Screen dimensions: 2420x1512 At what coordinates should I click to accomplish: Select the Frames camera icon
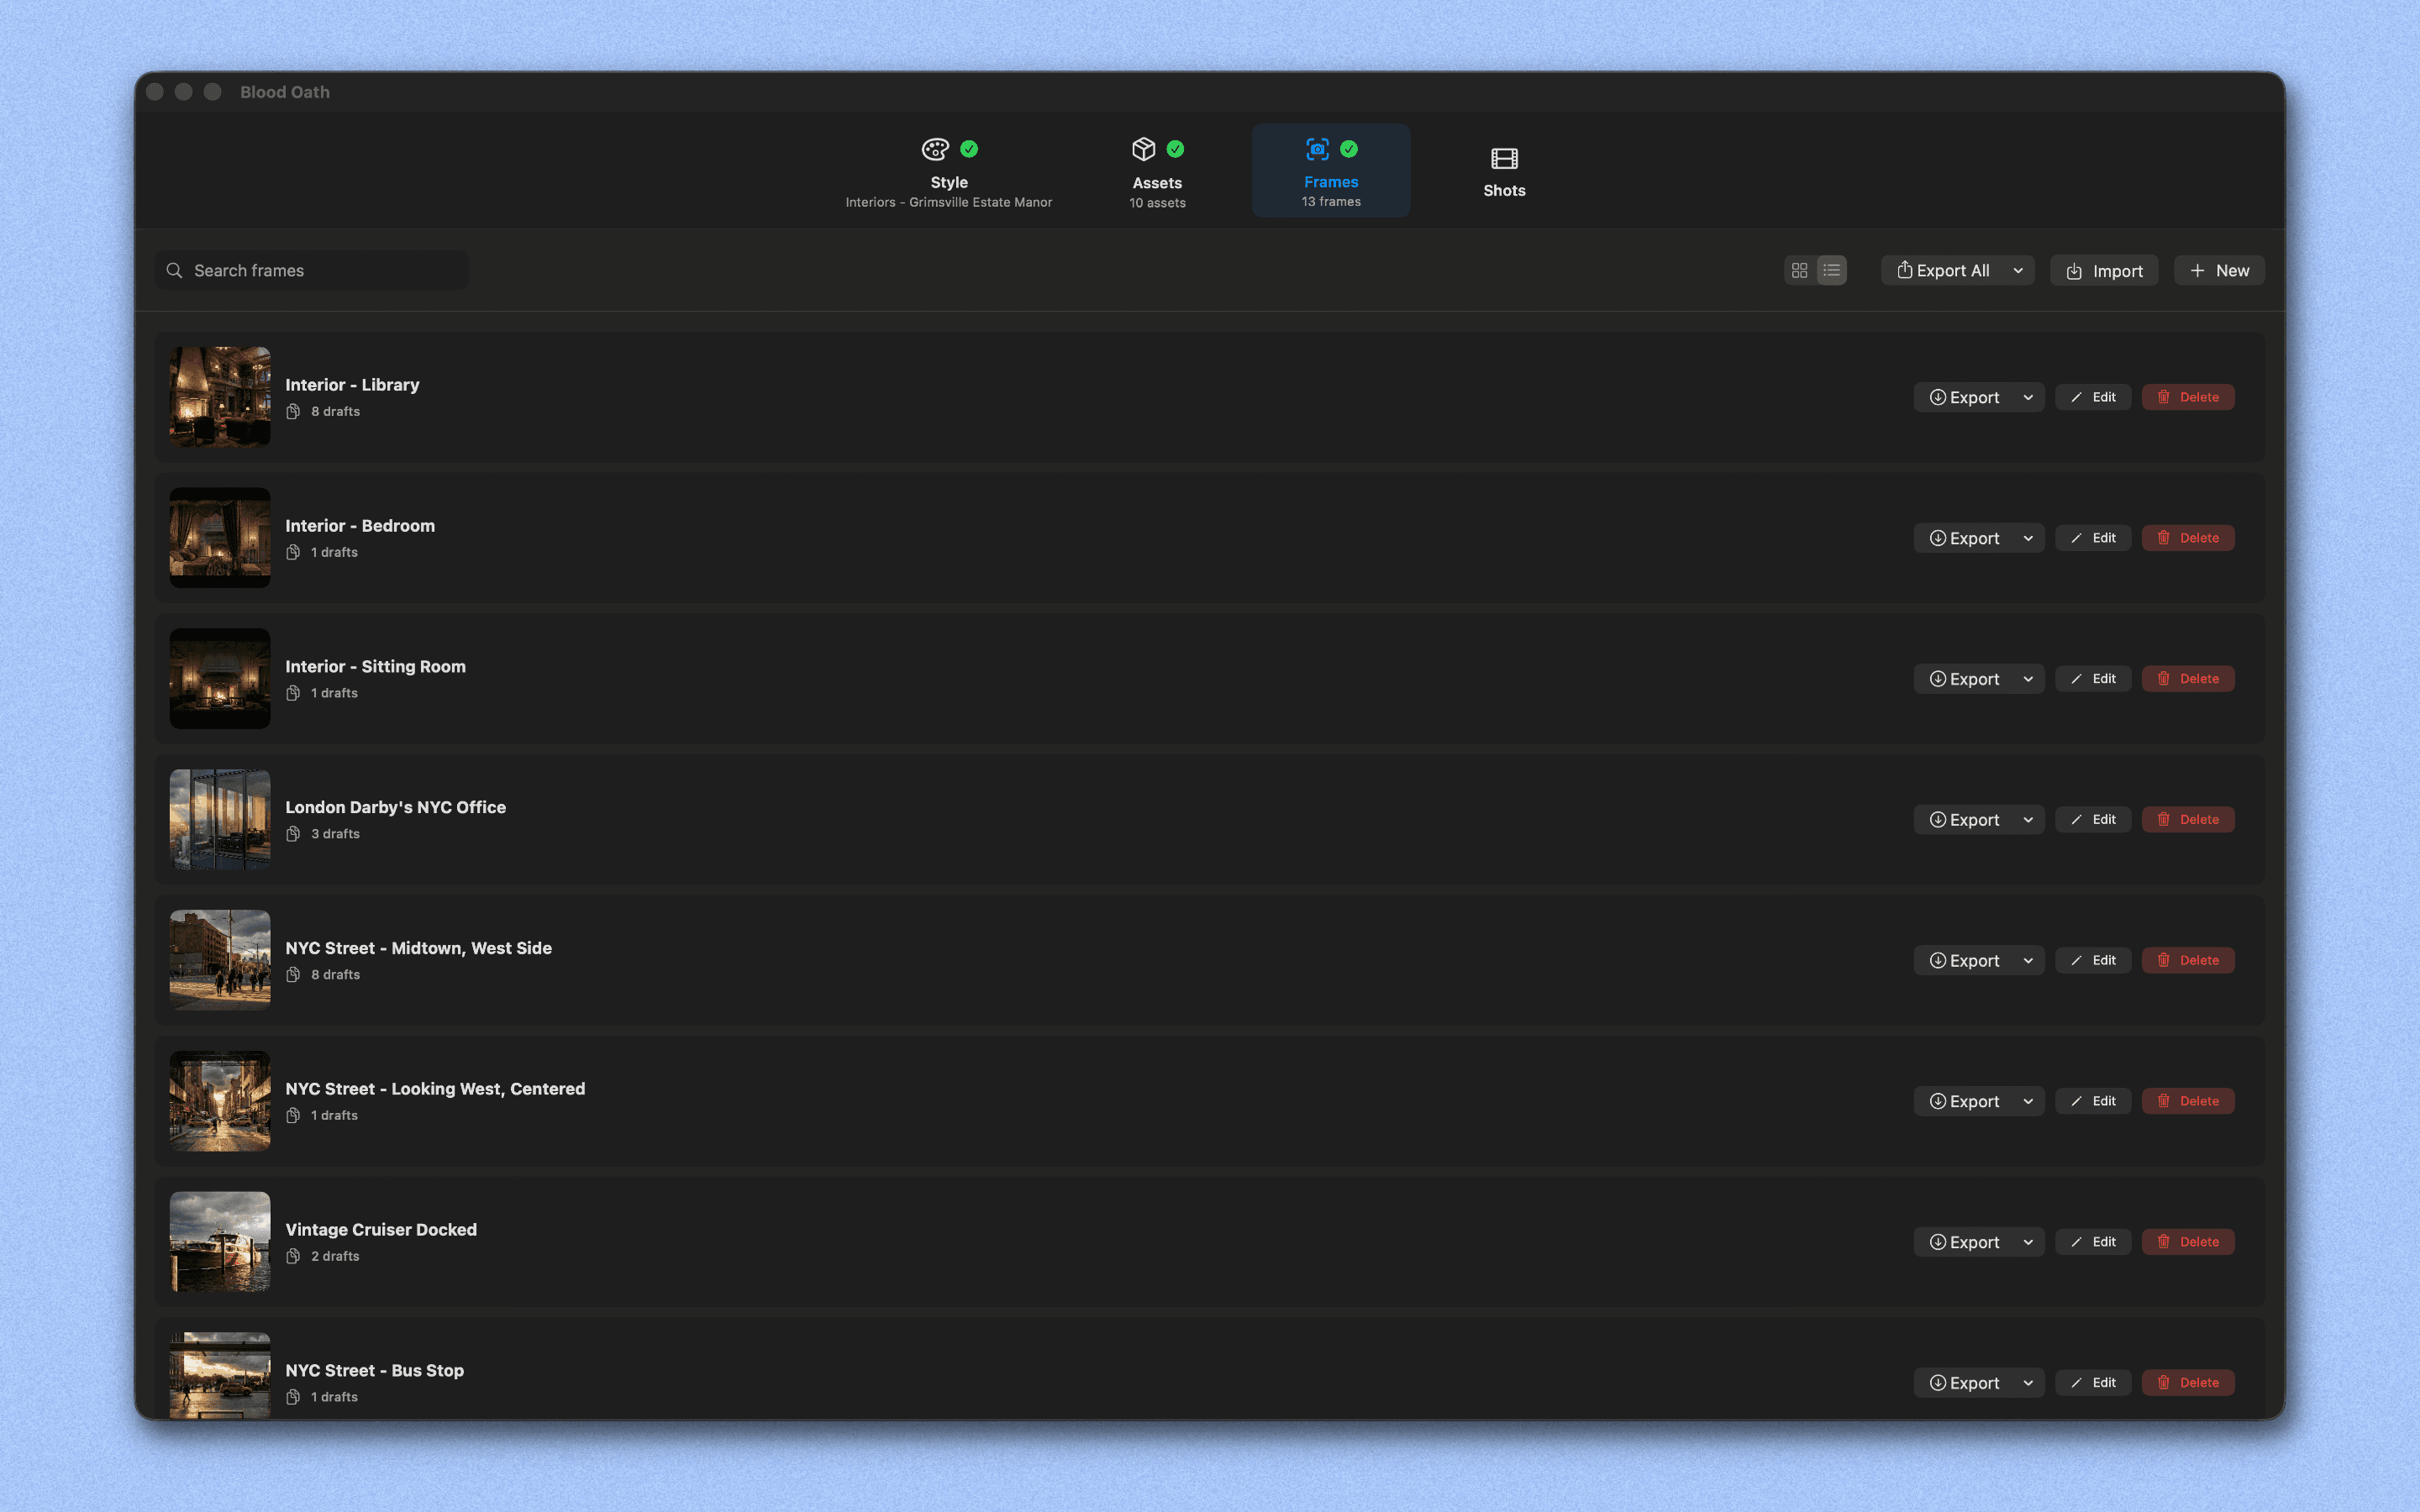[1317, 148]
